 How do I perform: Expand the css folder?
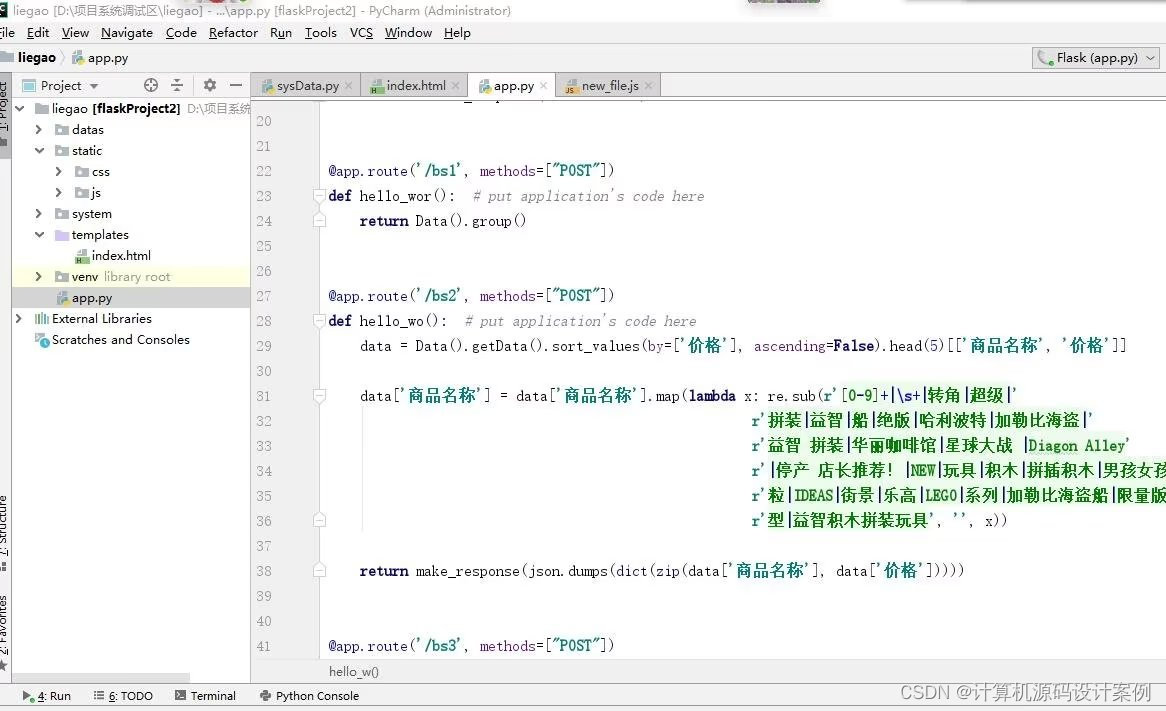pyautogui.click(x=59, y=172)
